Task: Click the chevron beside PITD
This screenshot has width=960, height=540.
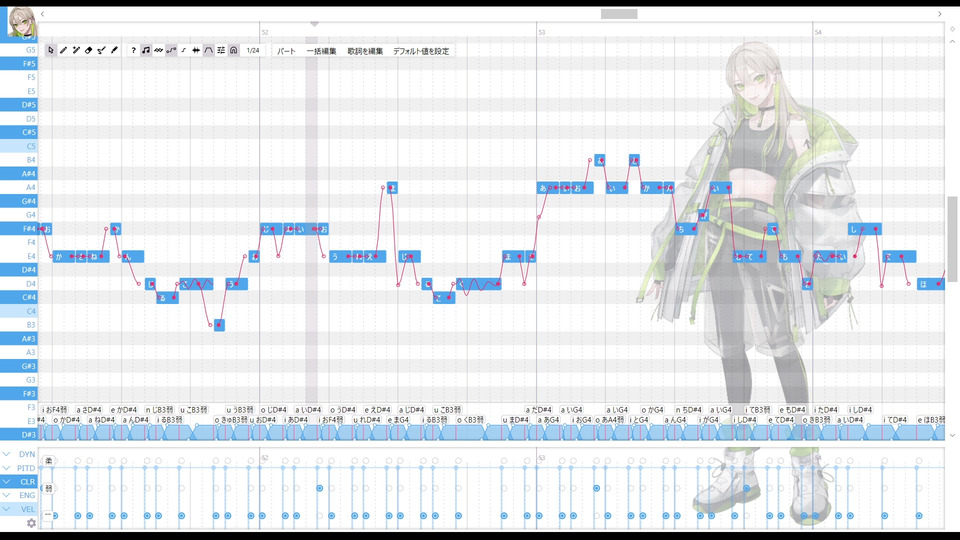Action: (x=6, y=468)
